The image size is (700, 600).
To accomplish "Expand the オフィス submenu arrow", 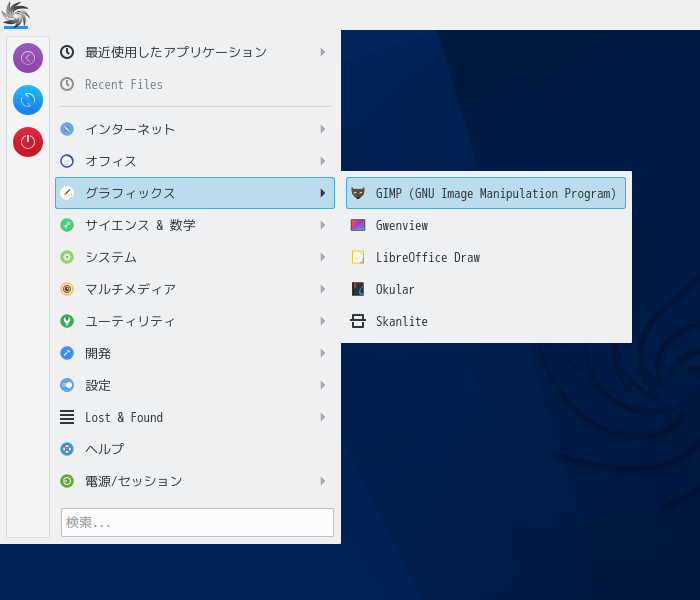I will point(323,161).
